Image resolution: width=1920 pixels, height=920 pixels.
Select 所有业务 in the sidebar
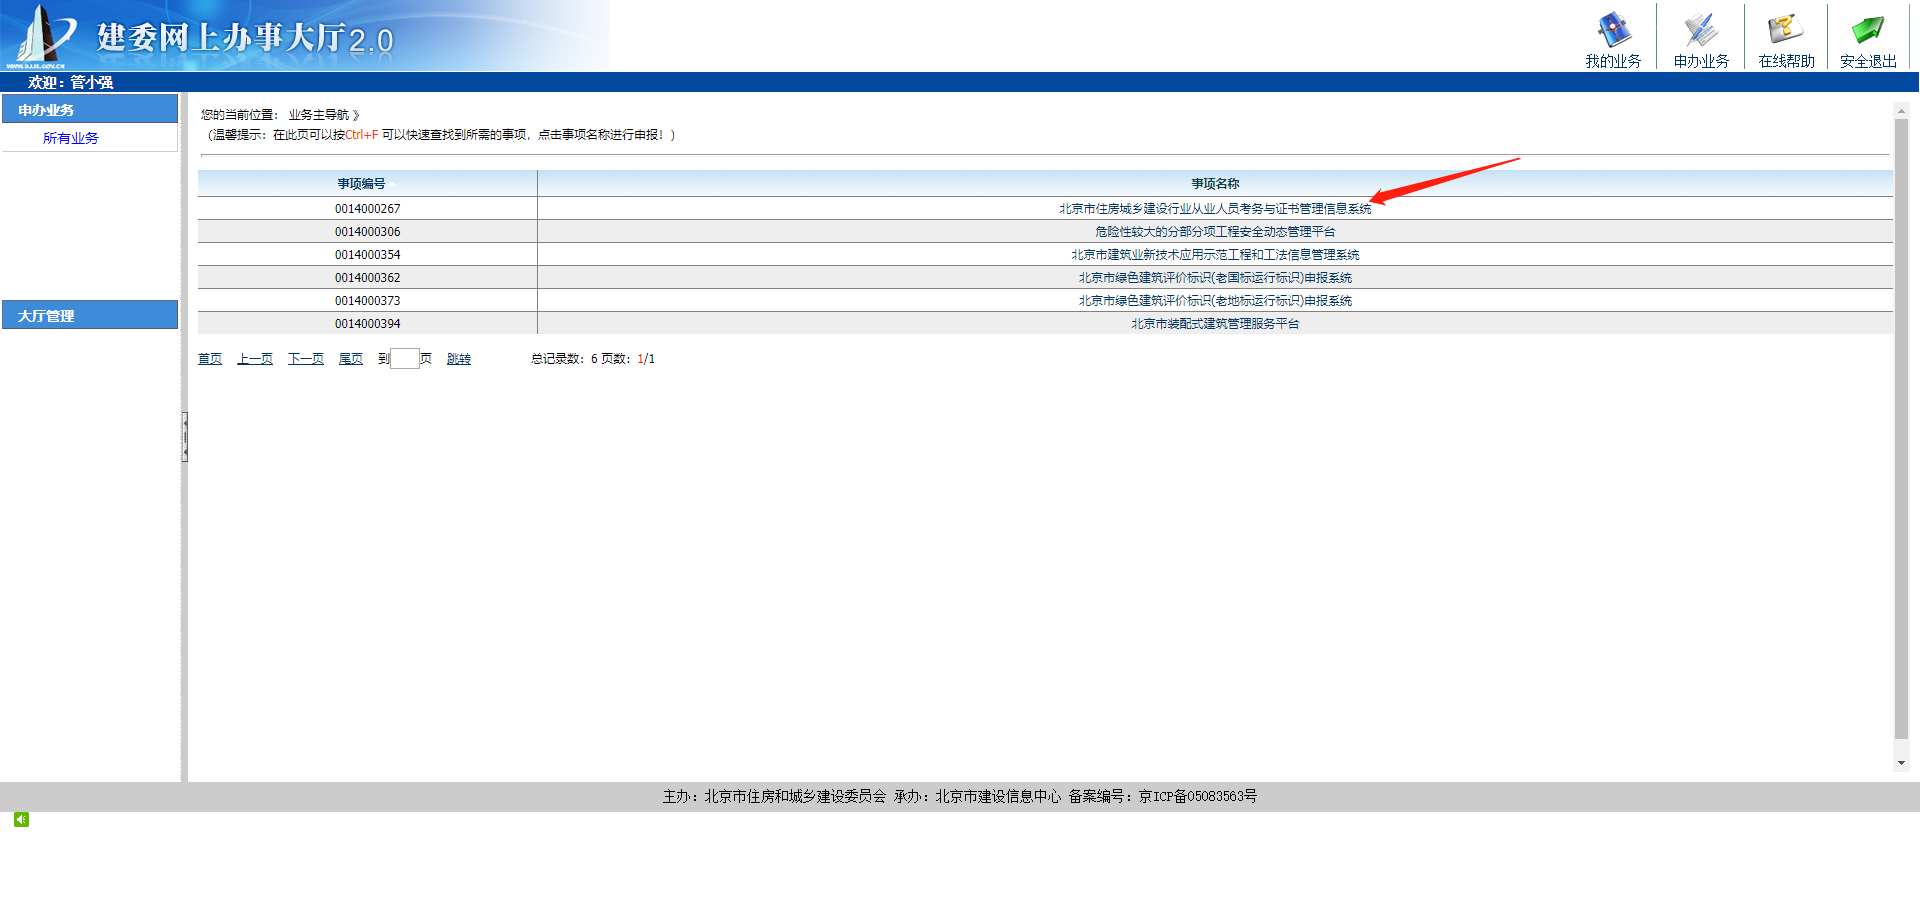click(x=71, y=138)
